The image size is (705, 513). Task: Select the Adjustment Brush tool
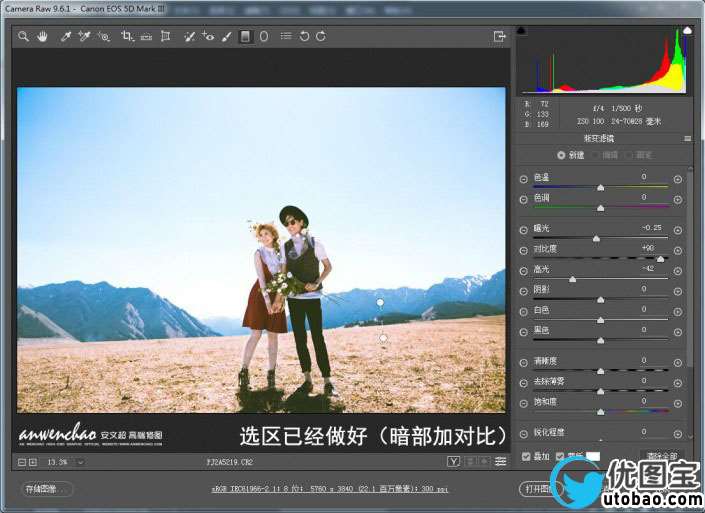pos(227,37)
